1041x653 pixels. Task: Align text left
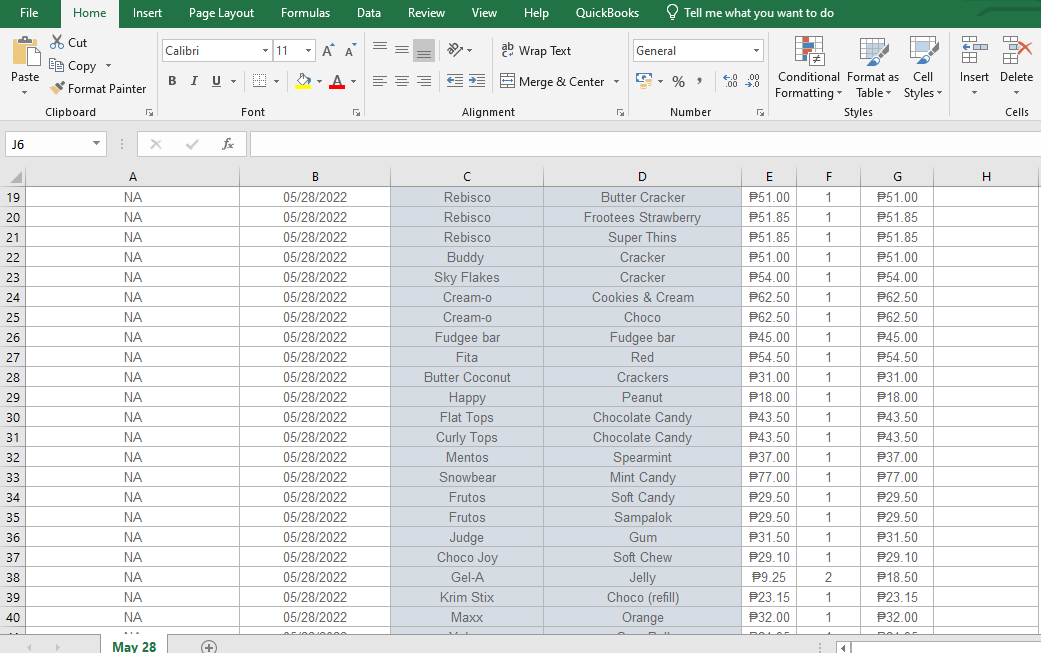[380, 81]
